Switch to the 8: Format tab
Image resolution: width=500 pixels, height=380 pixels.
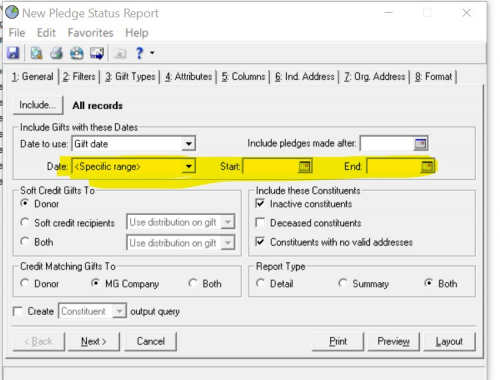coord(433,77)
